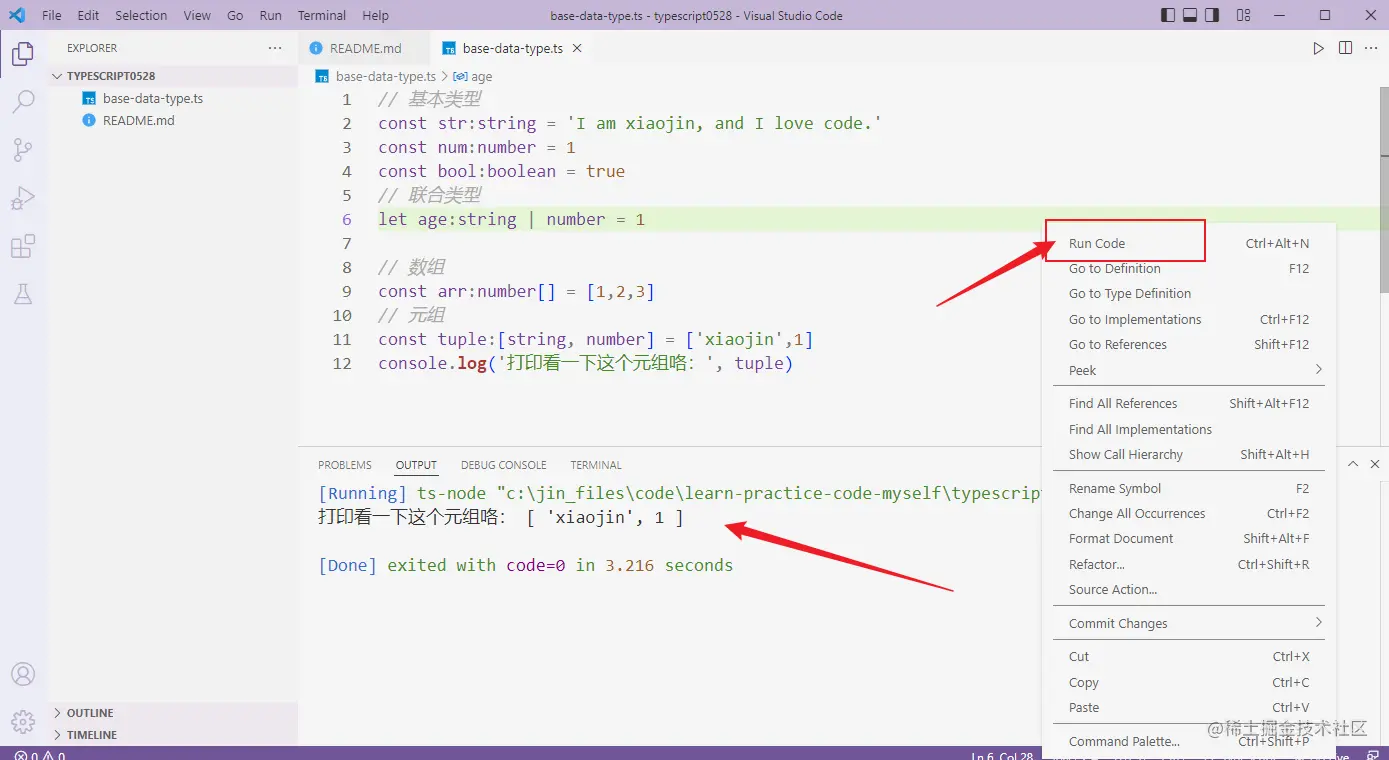Open Explorer Views and More Actions ellipsis
The width and height of the screenshot is (1389, 760).
[x=275, y=48]
